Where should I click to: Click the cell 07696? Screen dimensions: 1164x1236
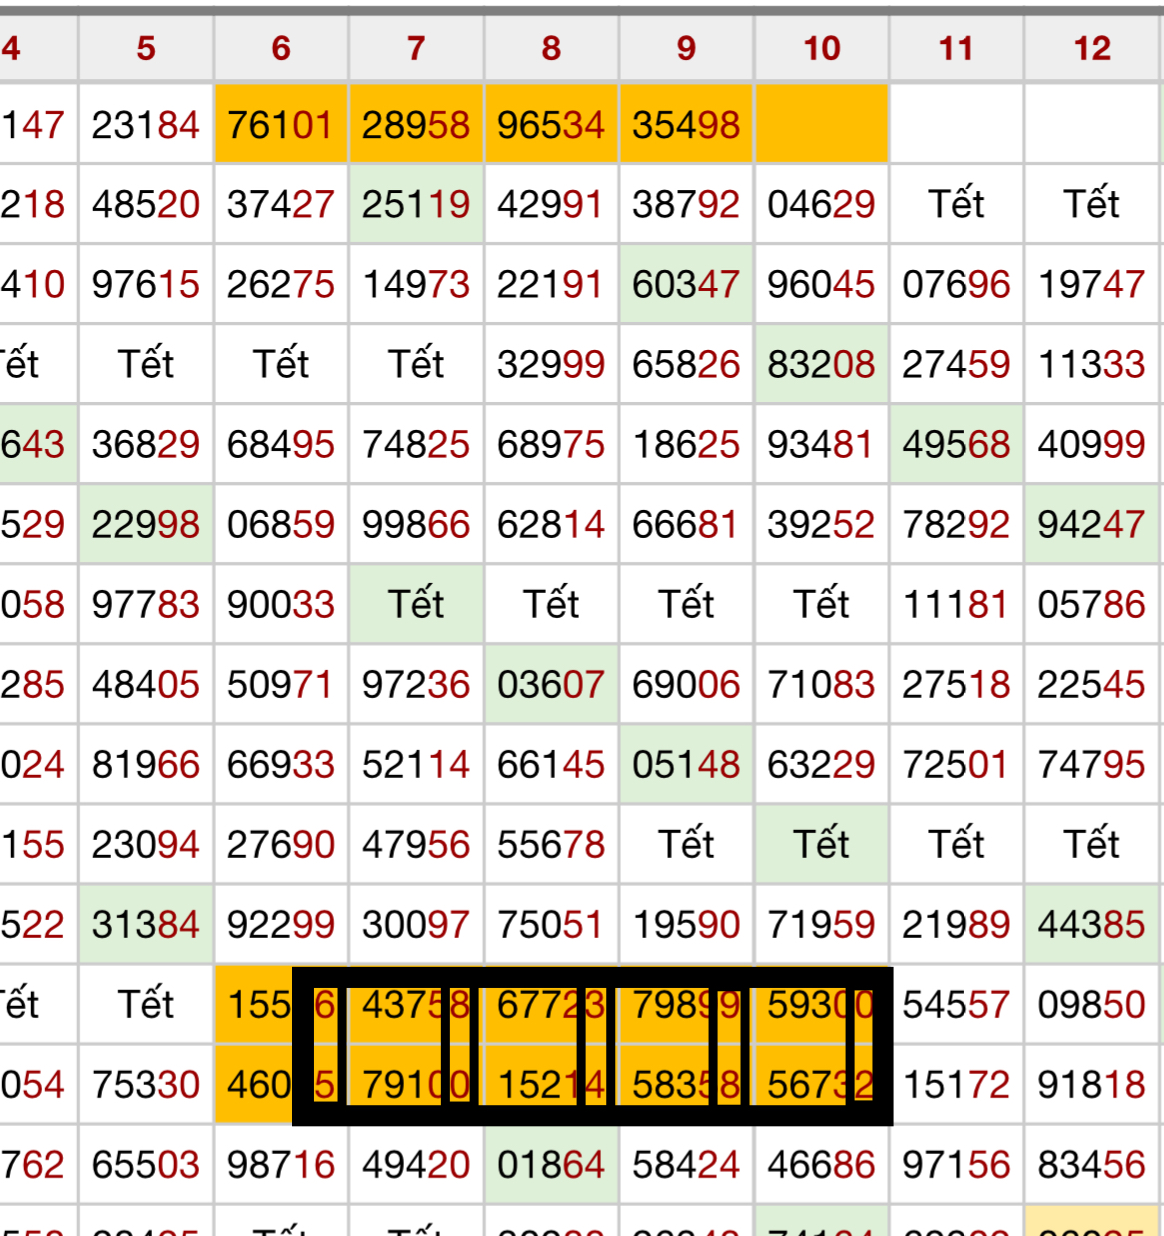(x=957, y=284)
